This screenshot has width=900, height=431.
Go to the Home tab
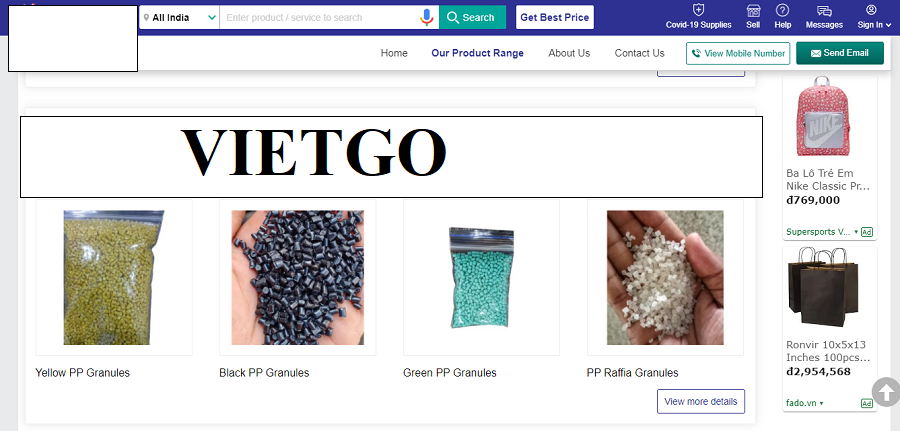(x=394, y=53)
